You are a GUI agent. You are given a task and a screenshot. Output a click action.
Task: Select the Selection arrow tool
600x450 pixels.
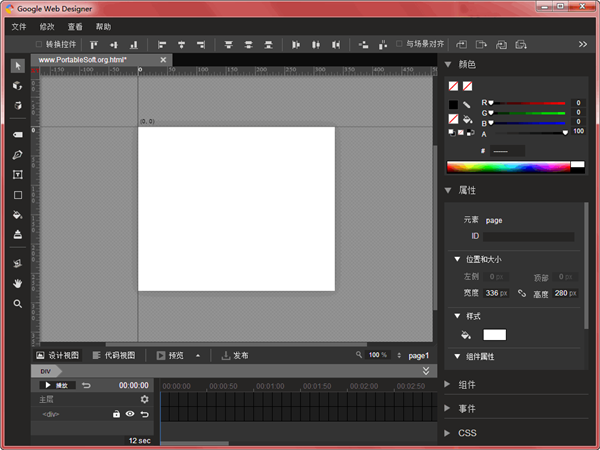pyautogui.click(x=18, y=66)
